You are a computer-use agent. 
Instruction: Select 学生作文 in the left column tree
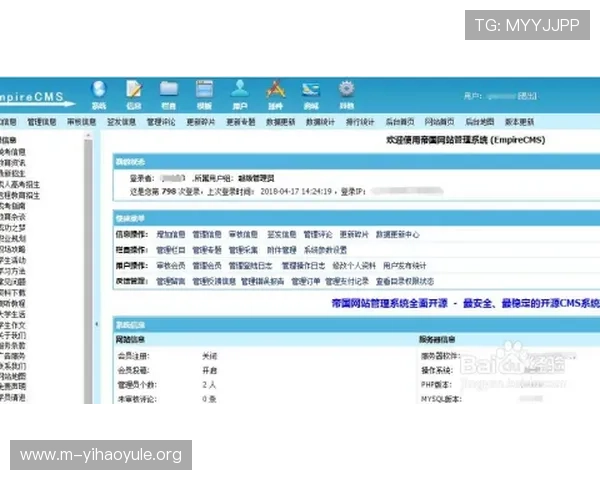coord(13,325)
